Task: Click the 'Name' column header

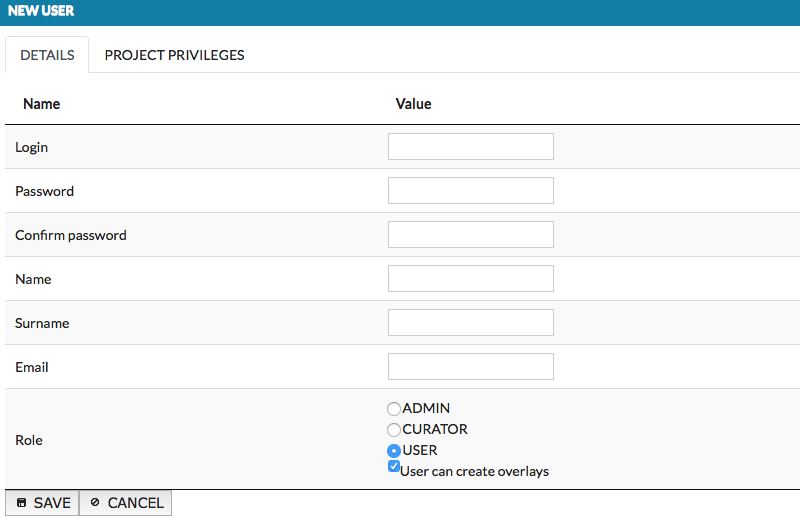Action: pyautogui.click(x=42, y=104)
